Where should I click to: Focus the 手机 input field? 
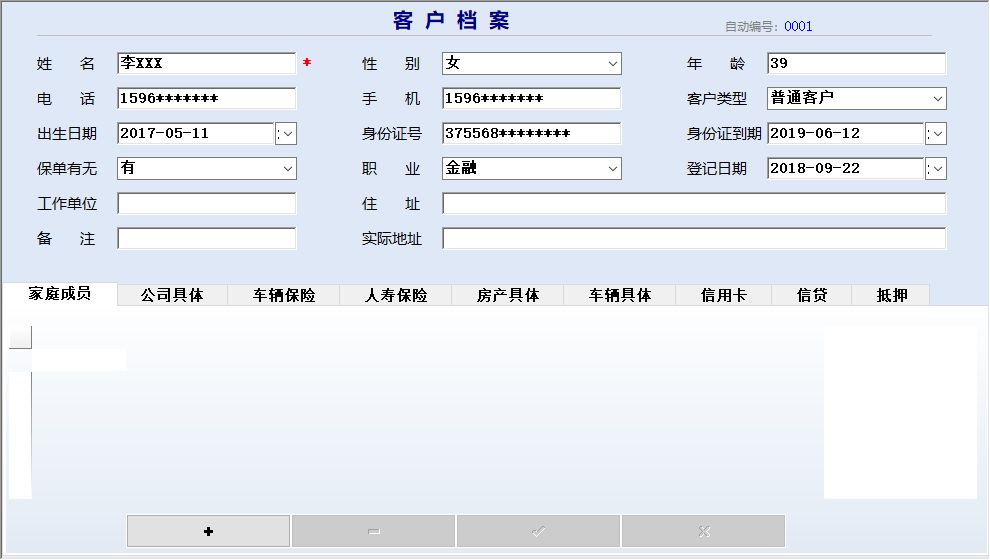(x=531, y=98)
